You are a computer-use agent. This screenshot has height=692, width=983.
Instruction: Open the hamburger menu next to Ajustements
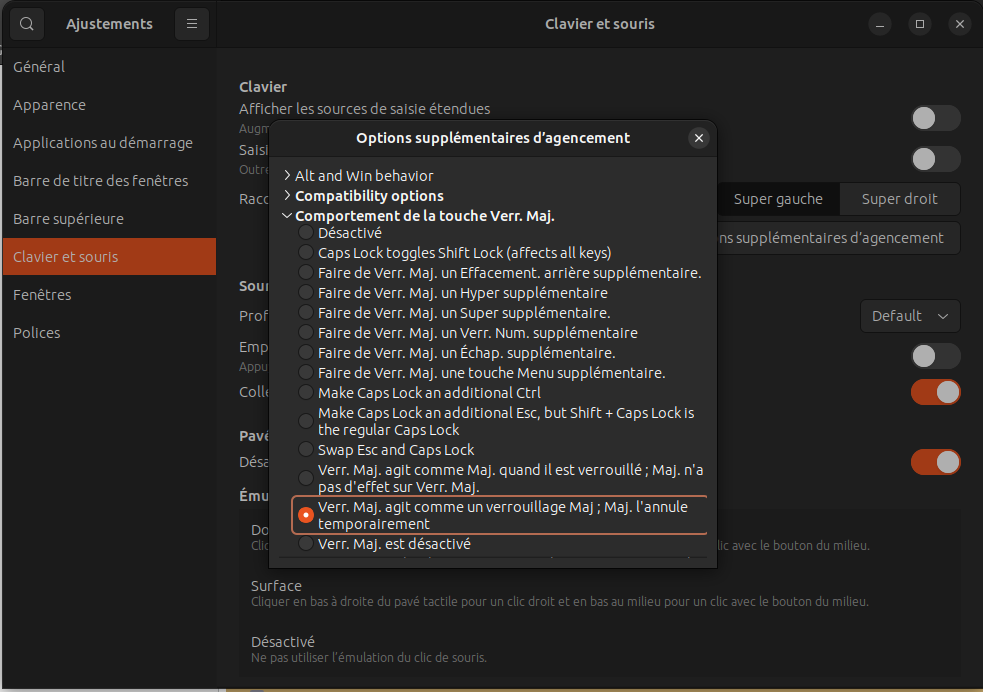tap(192, 24)
